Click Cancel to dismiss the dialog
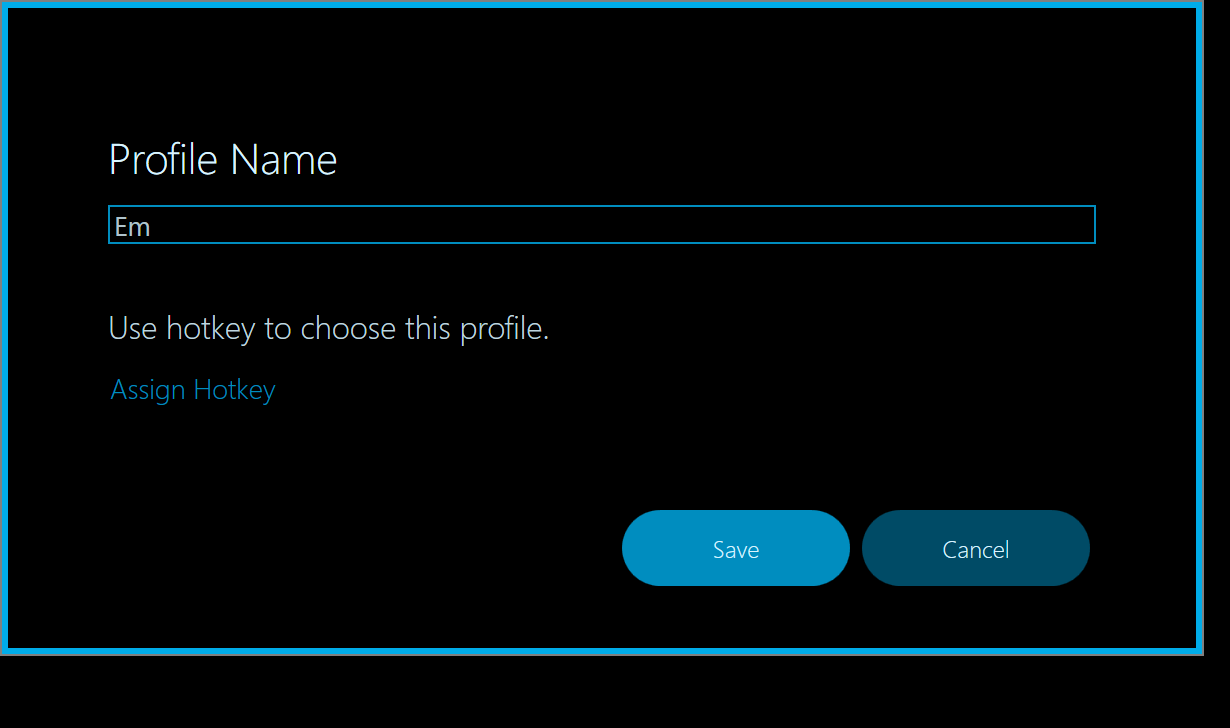 click(975, 548)
